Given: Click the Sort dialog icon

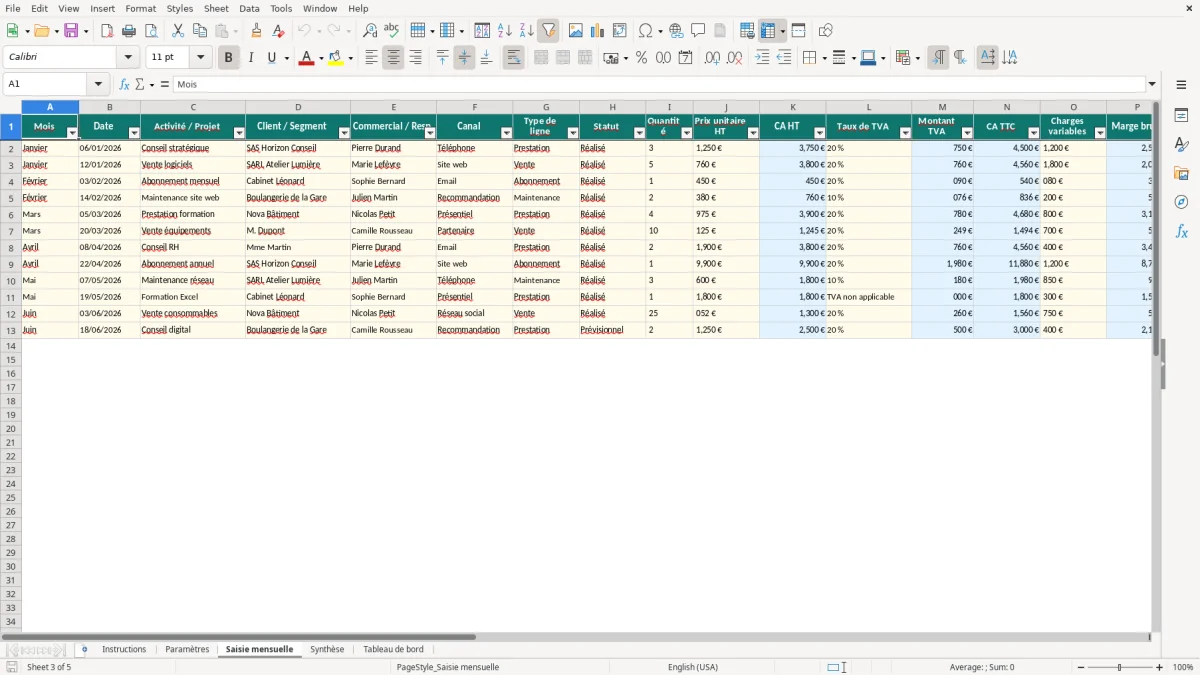Looking at the screenshot, I should [482, 31].
